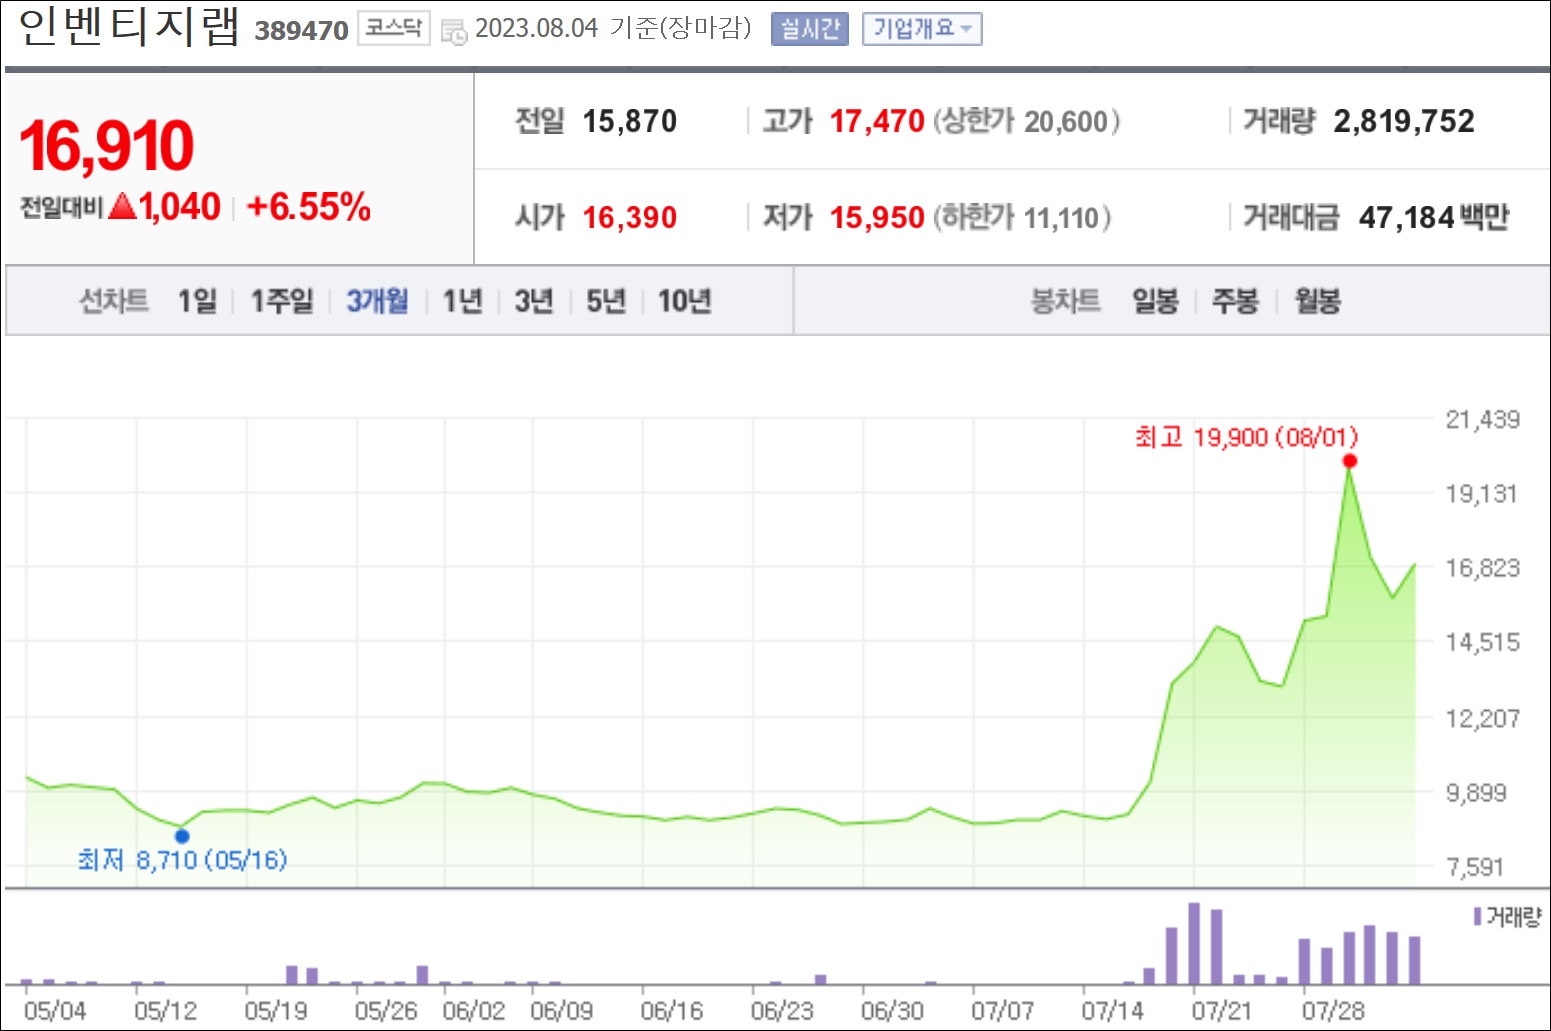Image resolution: width=1551 pixels, height=1031 pixels.
Task: Click the blue low-point marker on the chart
Action: click(182, 836)
